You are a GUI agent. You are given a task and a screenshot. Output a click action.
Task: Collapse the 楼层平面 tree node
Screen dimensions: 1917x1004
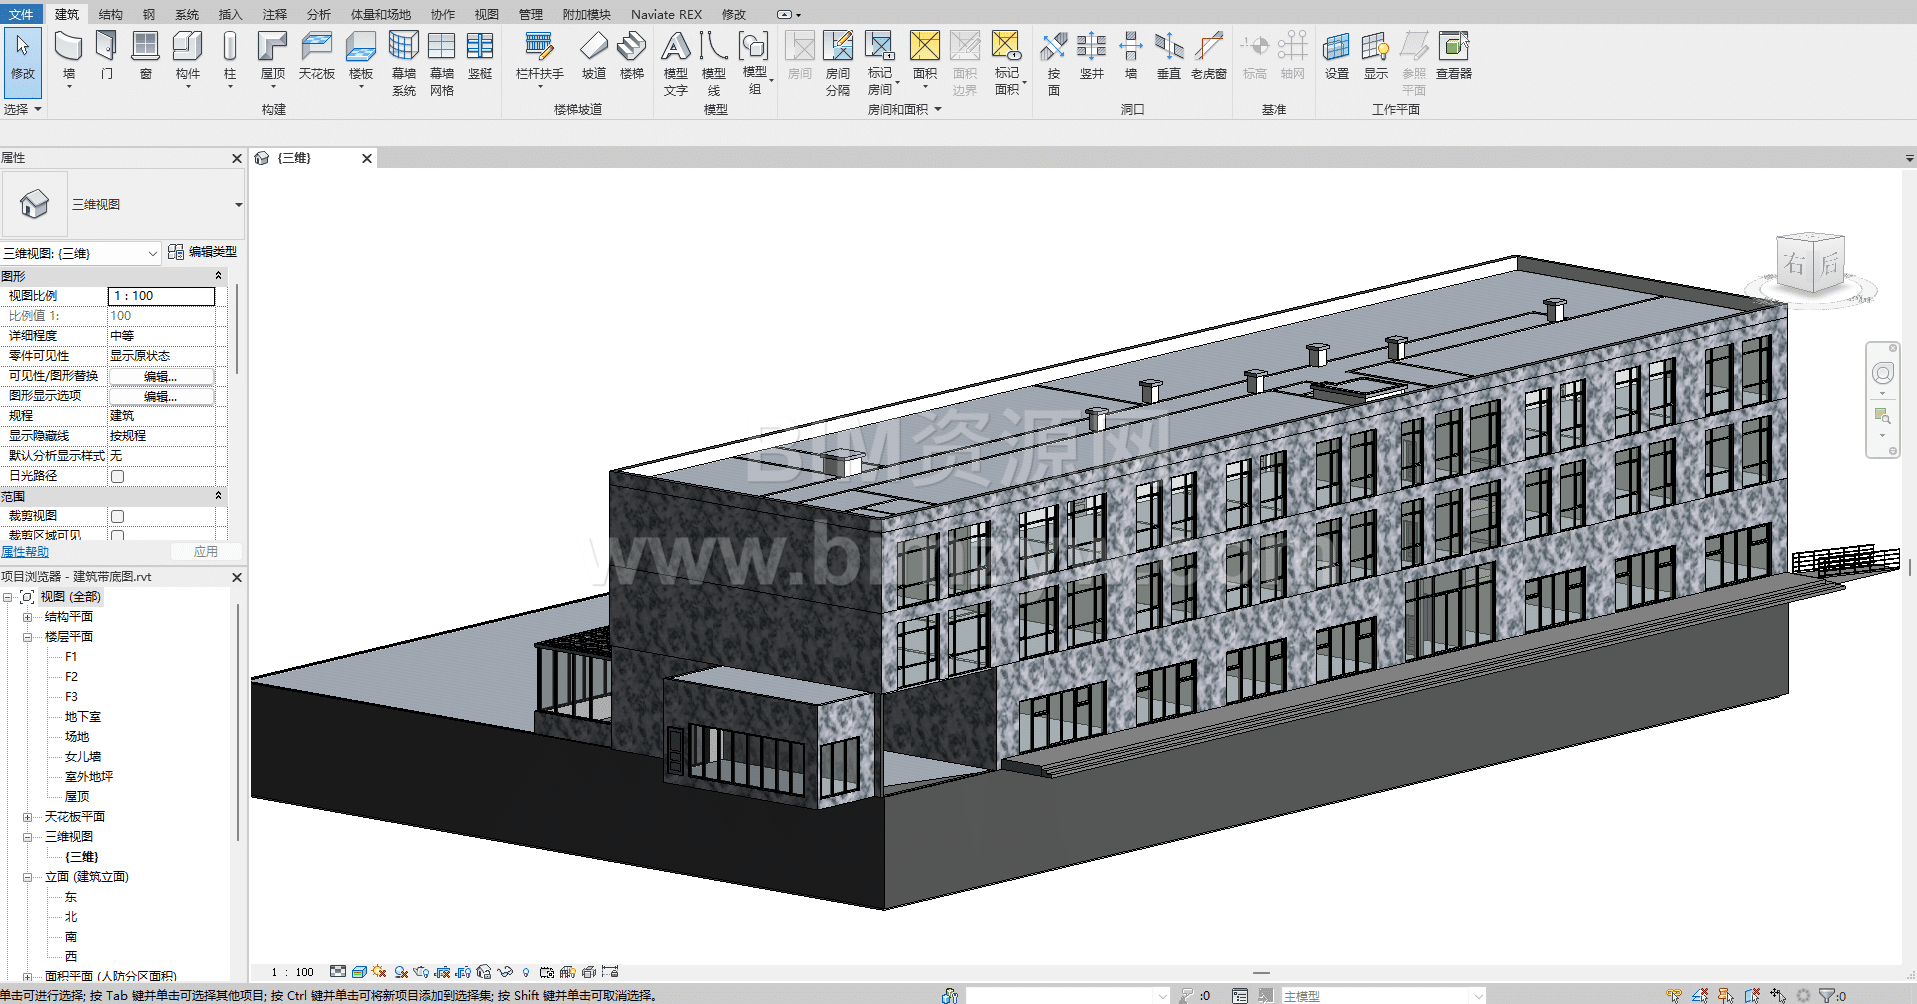point(28,637)
